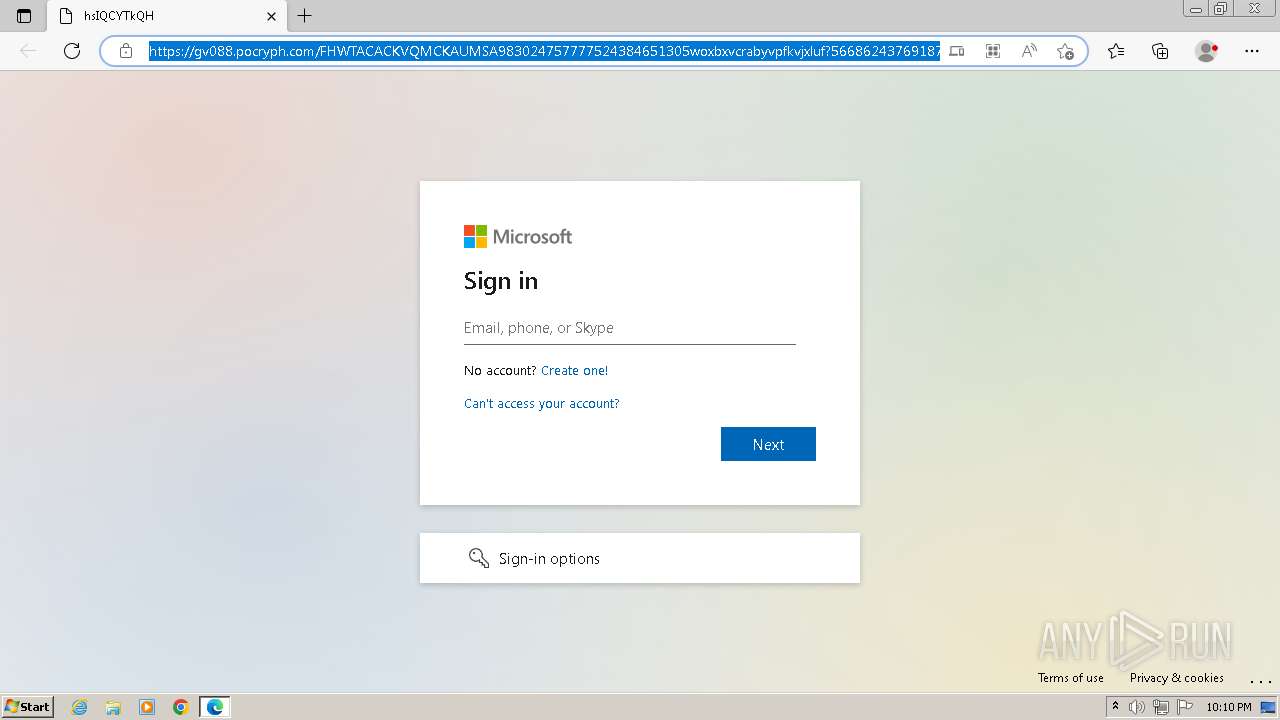Open Terms of use link

[1071, 678]
